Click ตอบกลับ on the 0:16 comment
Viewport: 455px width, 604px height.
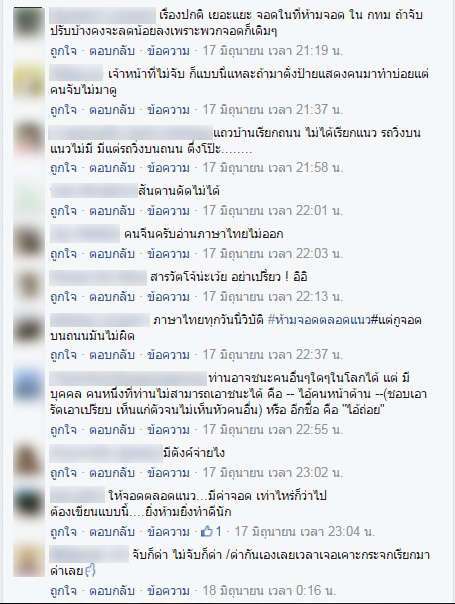pos(112,591)
